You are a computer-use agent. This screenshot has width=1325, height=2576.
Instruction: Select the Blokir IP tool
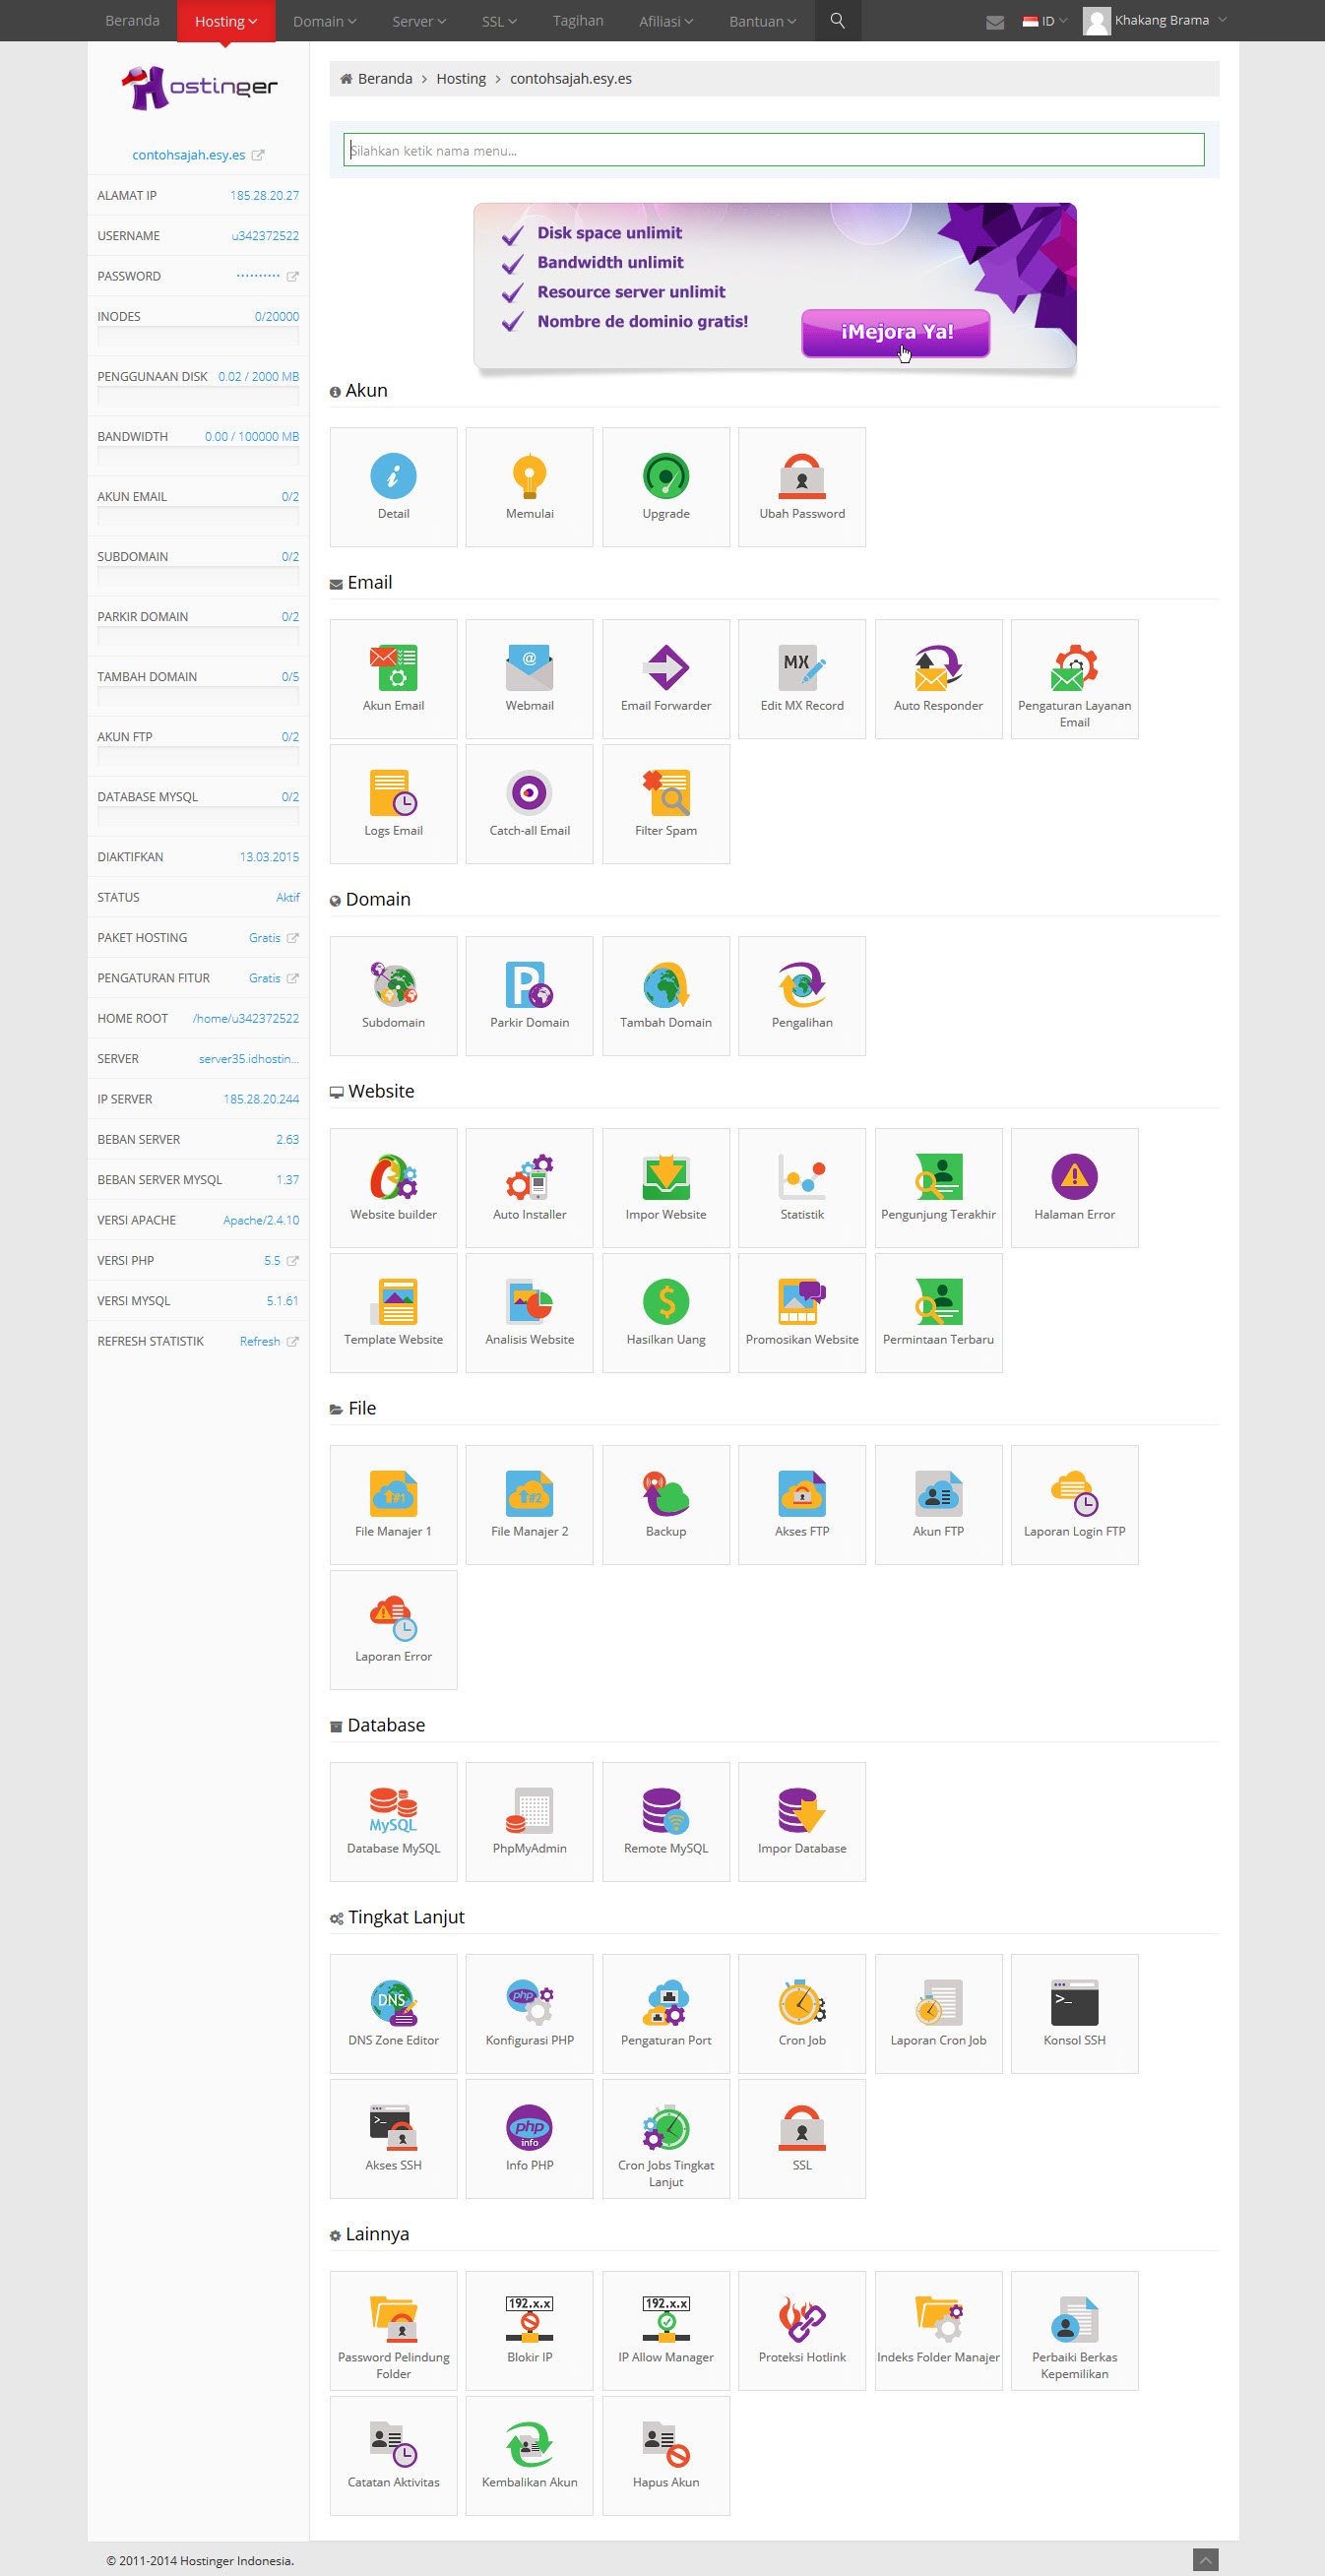click(529, 2329)
